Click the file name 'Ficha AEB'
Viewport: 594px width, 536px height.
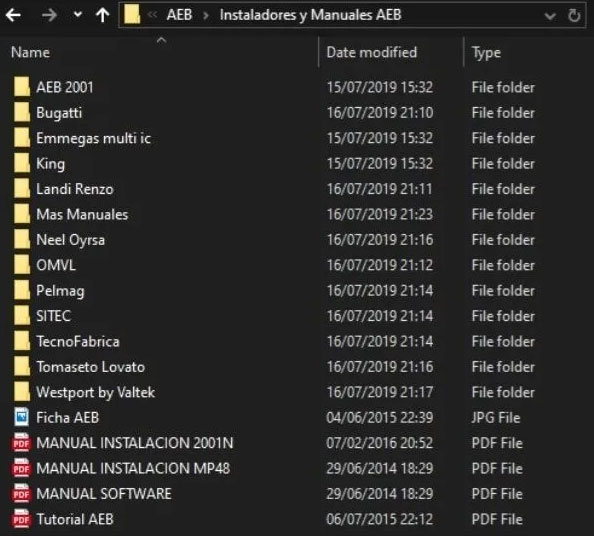point(68,417)
